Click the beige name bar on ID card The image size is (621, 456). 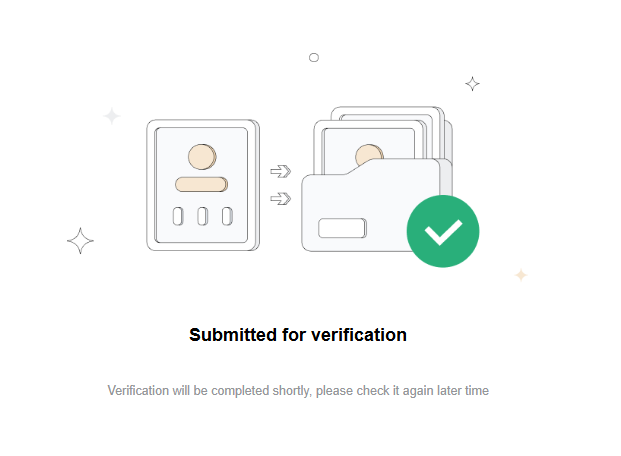tap(202, 185)
